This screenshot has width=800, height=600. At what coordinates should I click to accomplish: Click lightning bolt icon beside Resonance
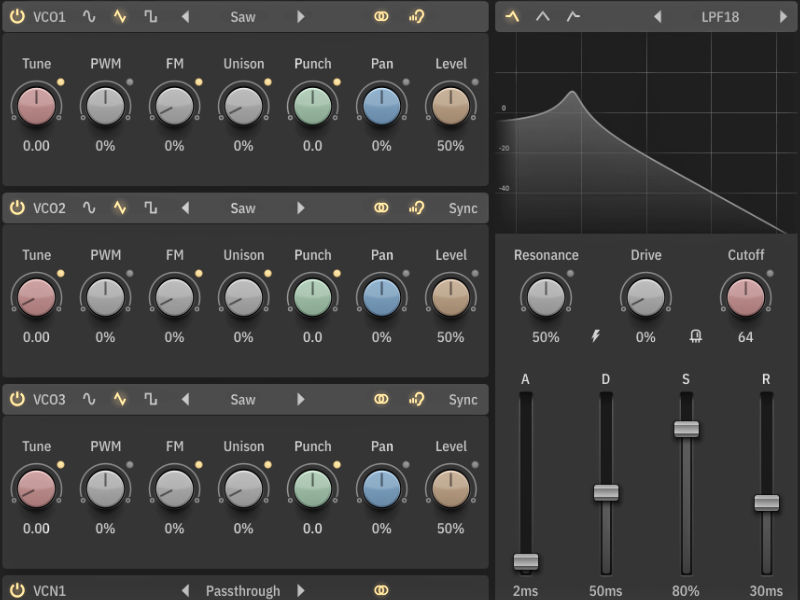coord(595,336)
